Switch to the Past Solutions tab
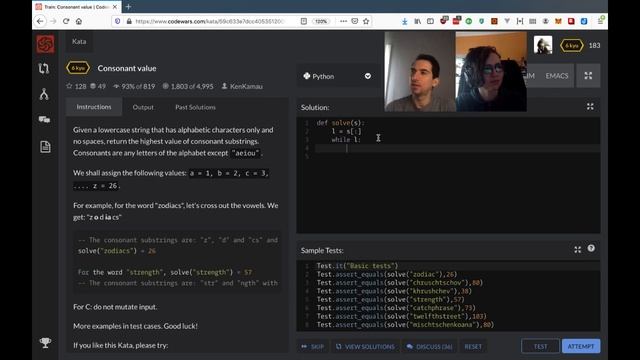The width and height of the screenshot is (640, 360). pyautogui.click(x=195, y=107)
